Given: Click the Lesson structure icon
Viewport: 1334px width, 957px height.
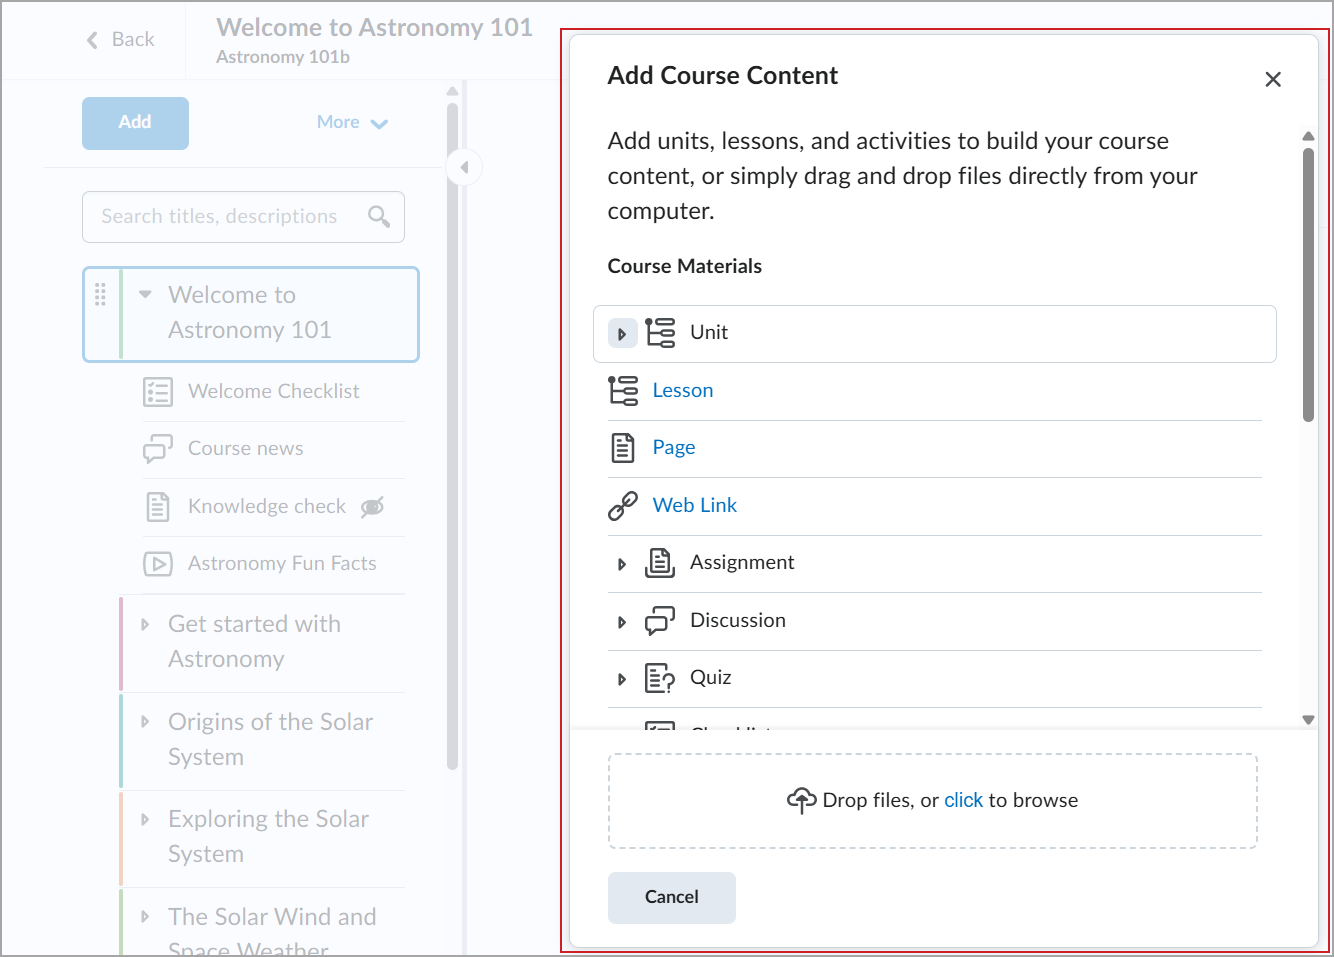Looking at the screenshot, I should tap(623, 390).
